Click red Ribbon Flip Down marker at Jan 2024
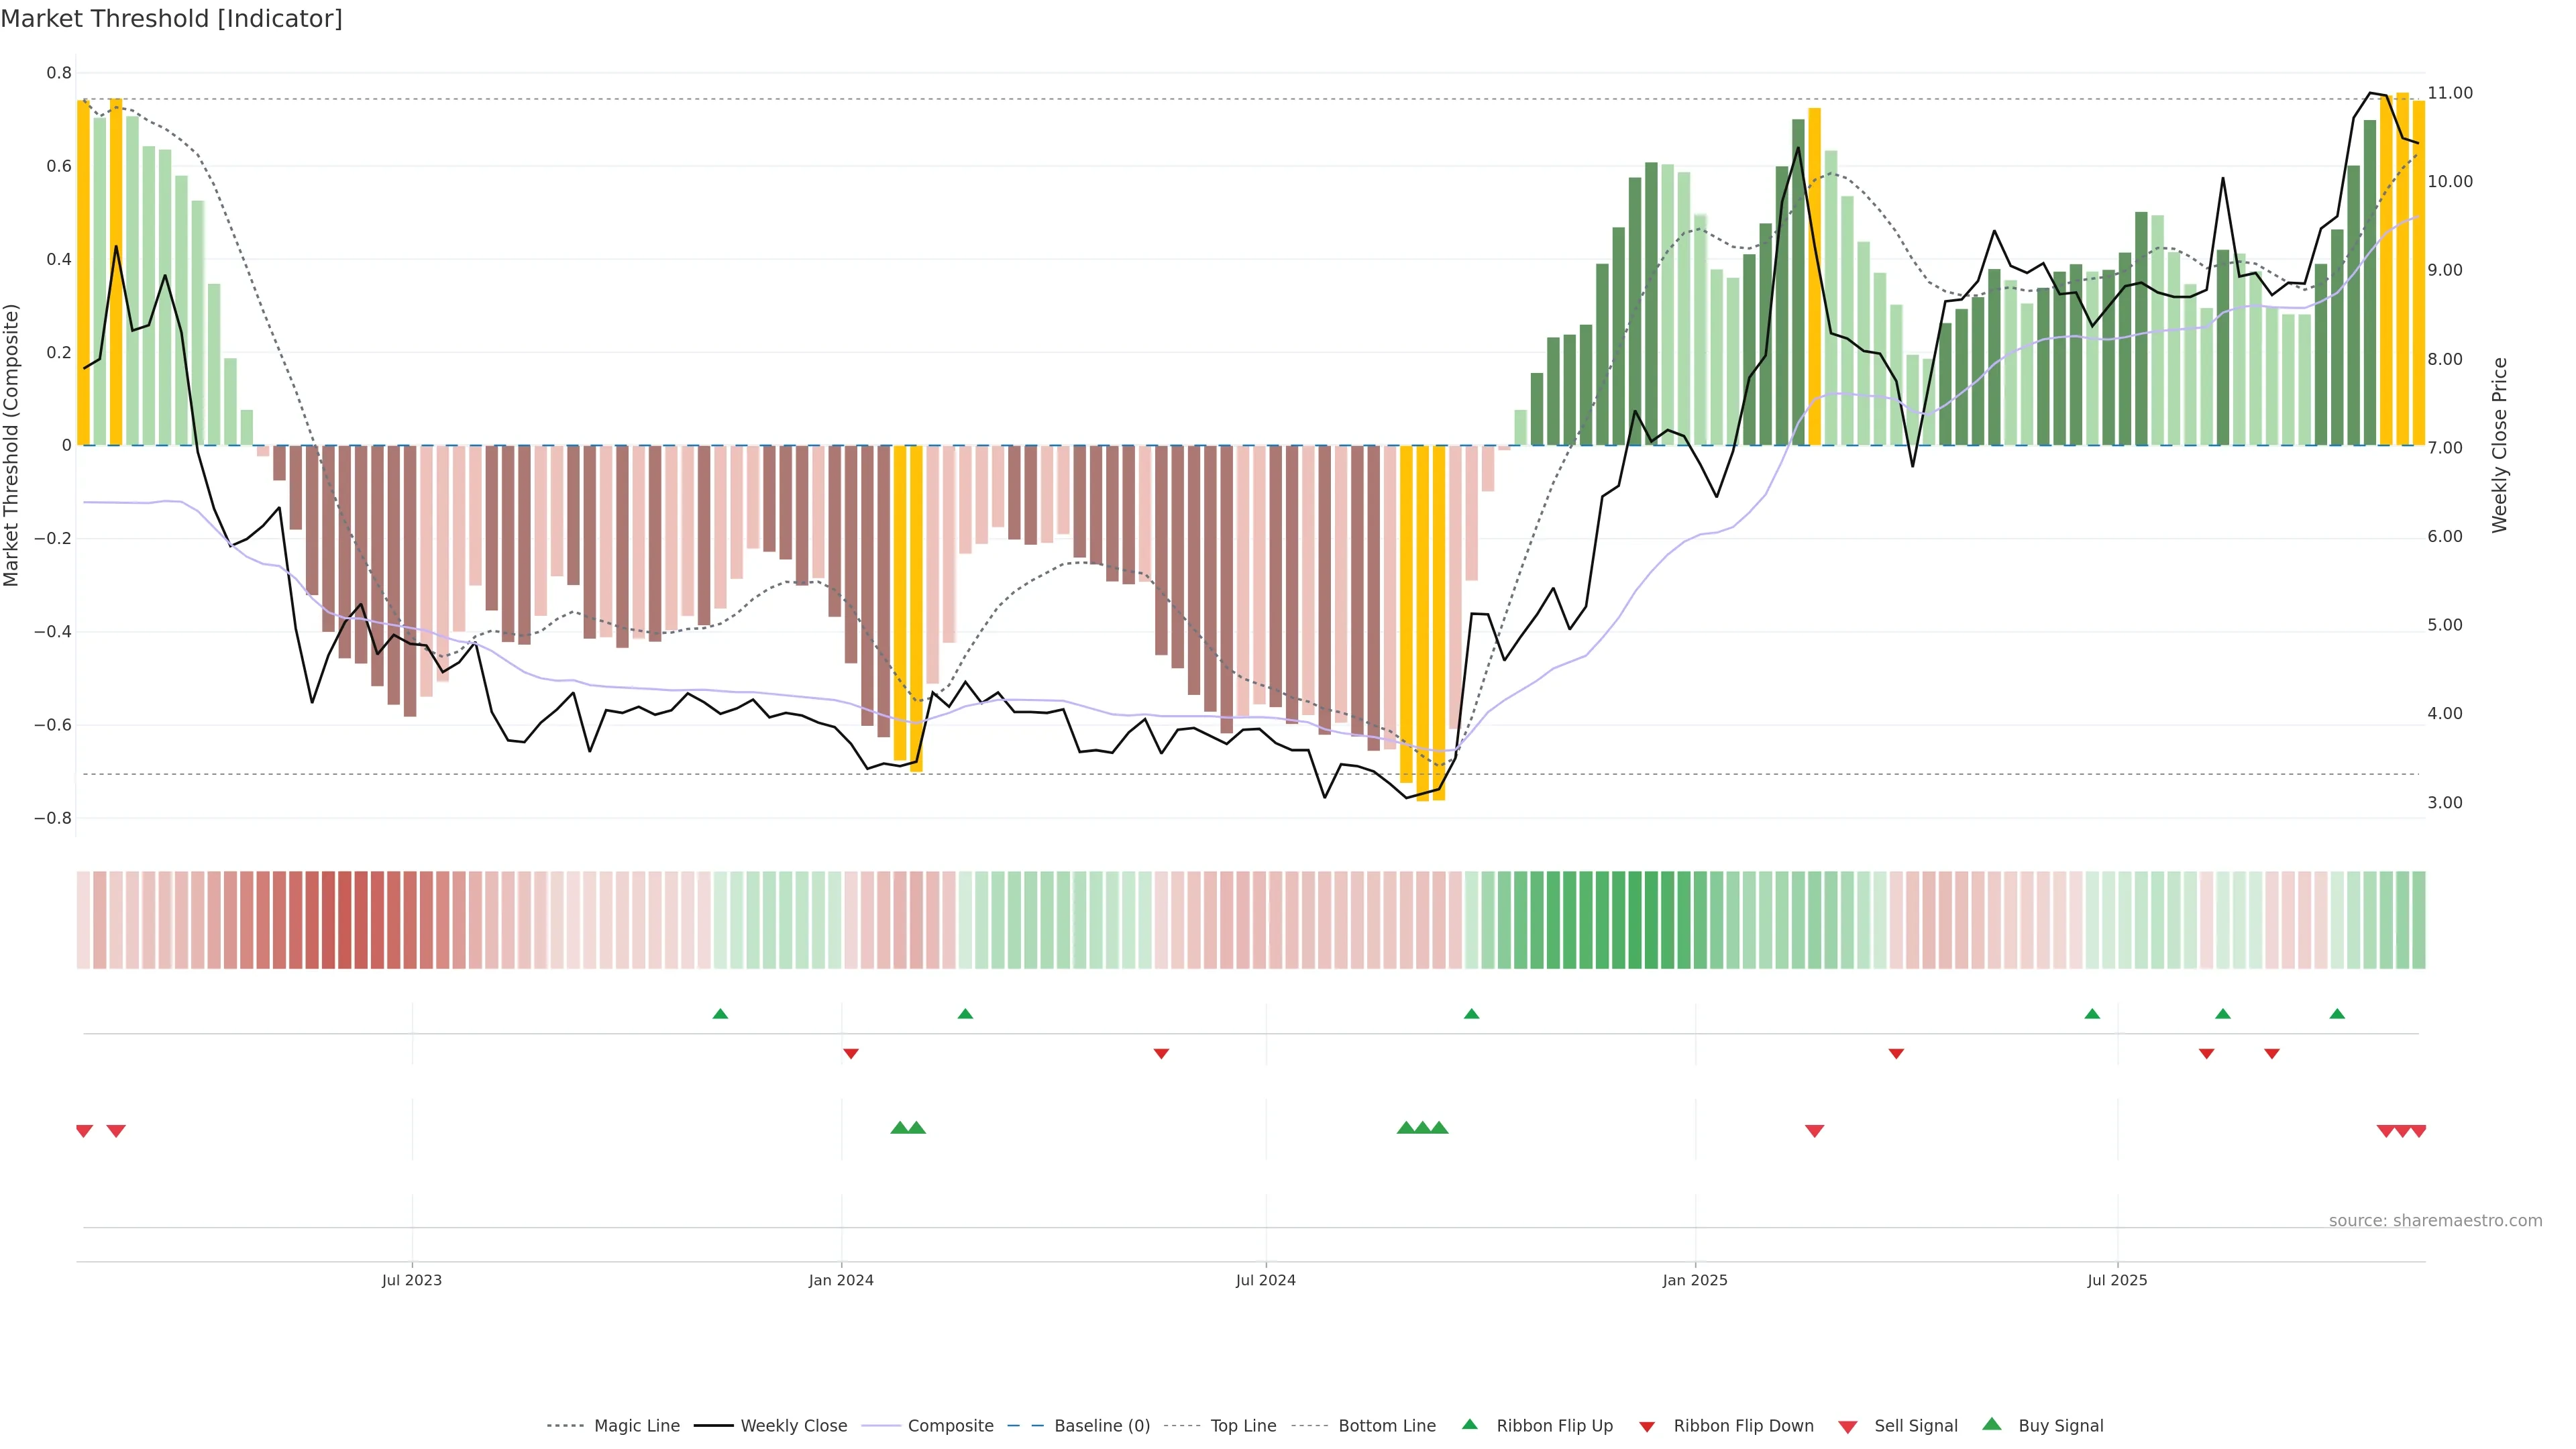2576x1449 pixels. click(x=851, y=1053)
